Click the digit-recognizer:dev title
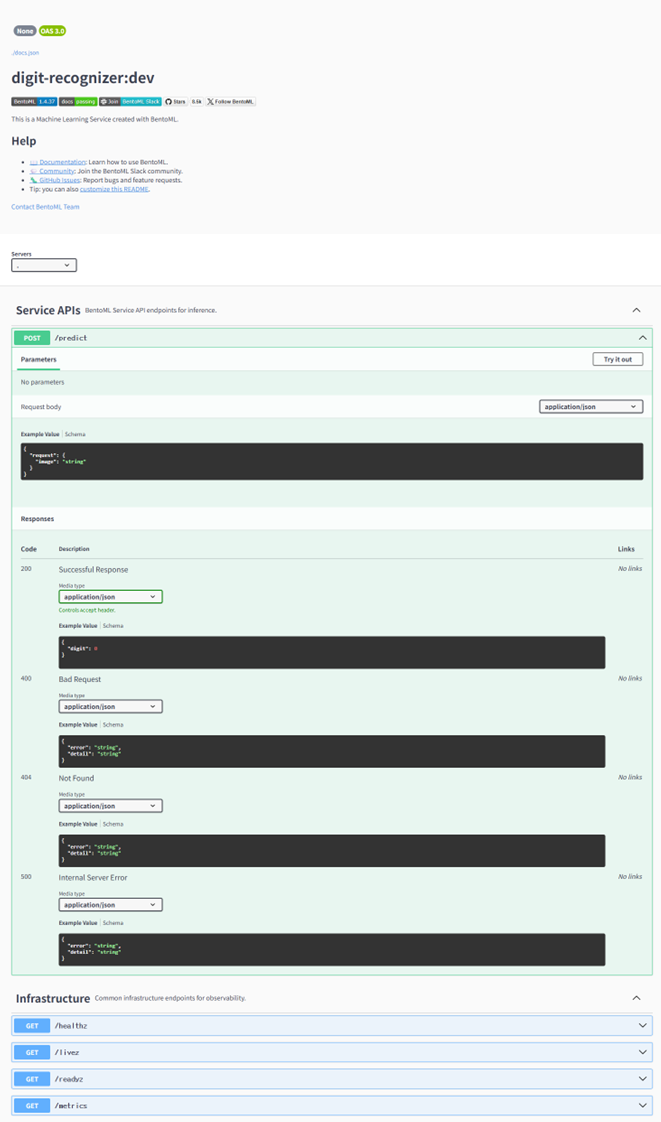Screen dimensions: 661x1122 [83, 78]
